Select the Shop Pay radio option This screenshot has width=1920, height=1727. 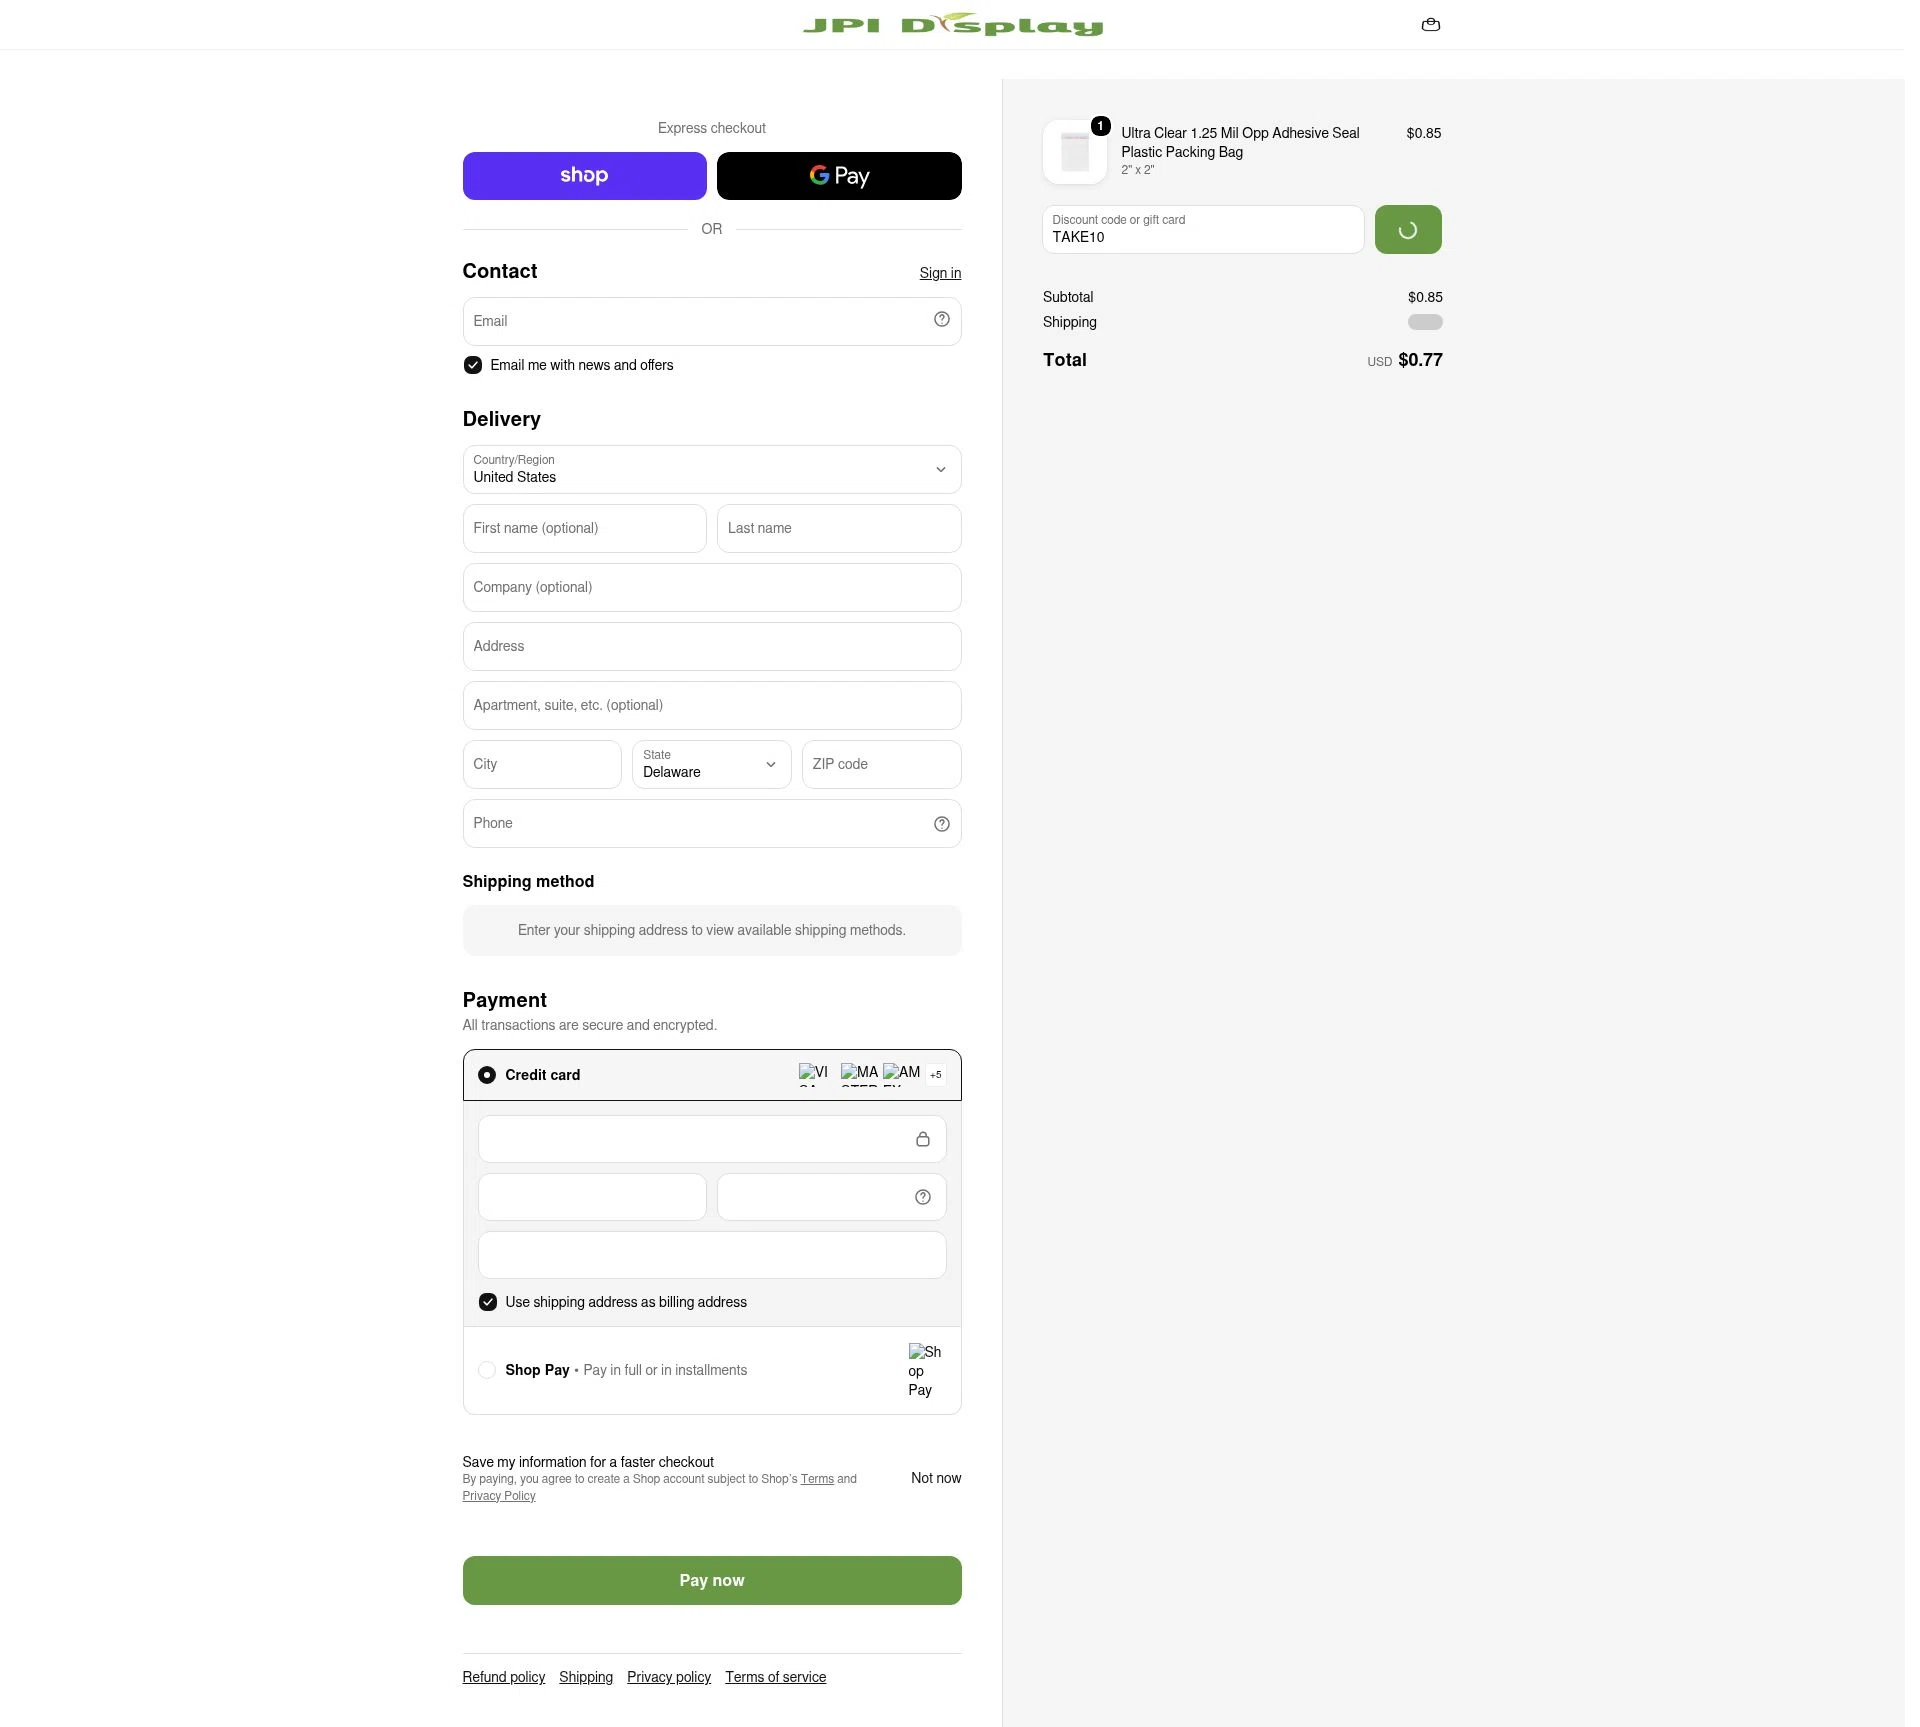click(487, 1370)
